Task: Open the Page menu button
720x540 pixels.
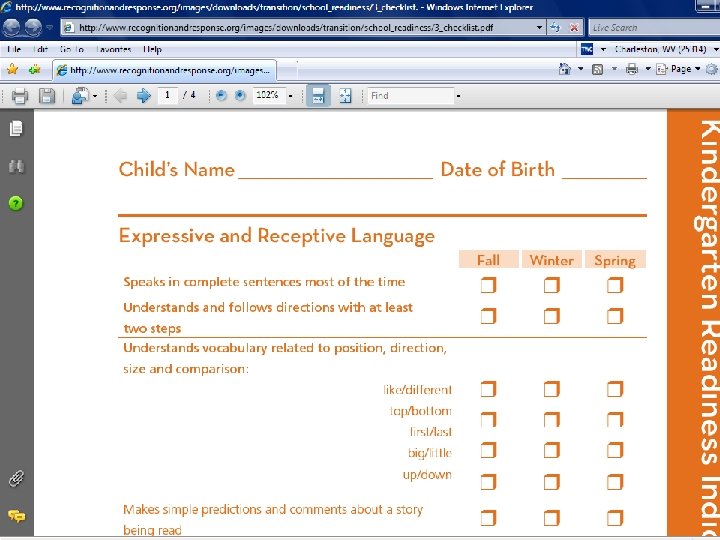Action: pyautogui.click(x=679, y=69)
